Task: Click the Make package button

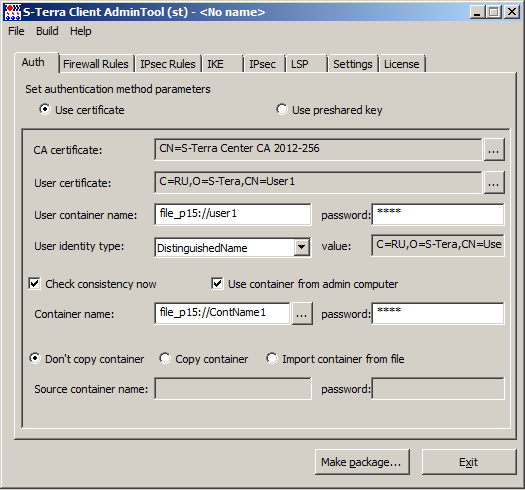Action: point(362,462)
